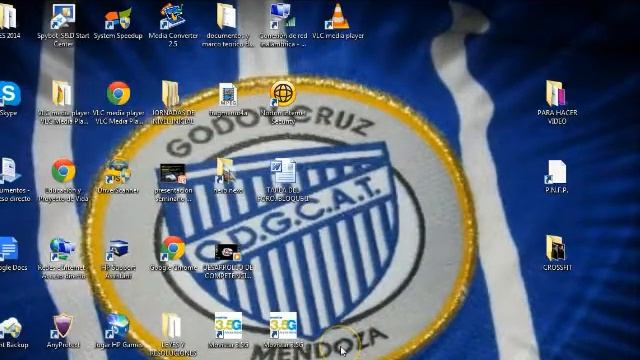Open the JORNADAS DE NIVEL INICIAL folder
Screen dimensions: 640x360
click(x=171, y=94)
